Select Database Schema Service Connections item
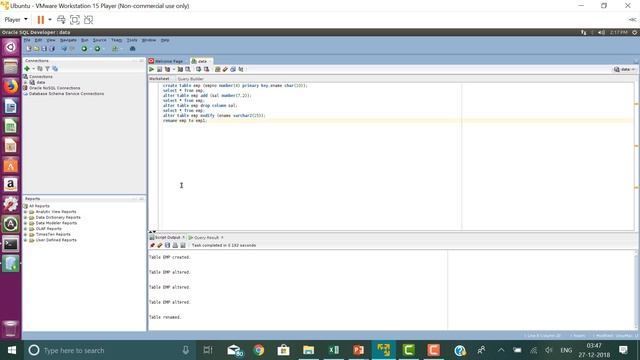 [66, 94]
